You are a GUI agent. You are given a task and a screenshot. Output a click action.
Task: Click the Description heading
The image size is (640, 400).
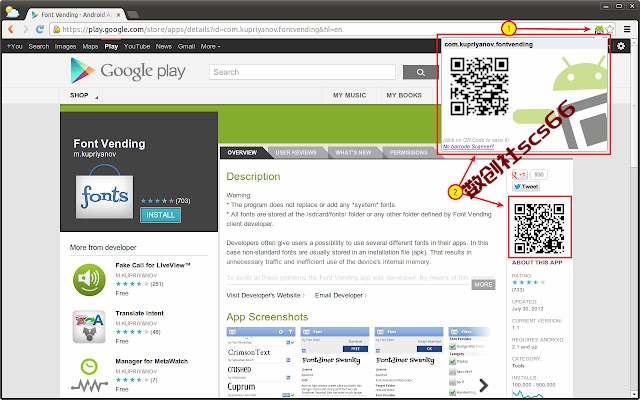(253, 176)
